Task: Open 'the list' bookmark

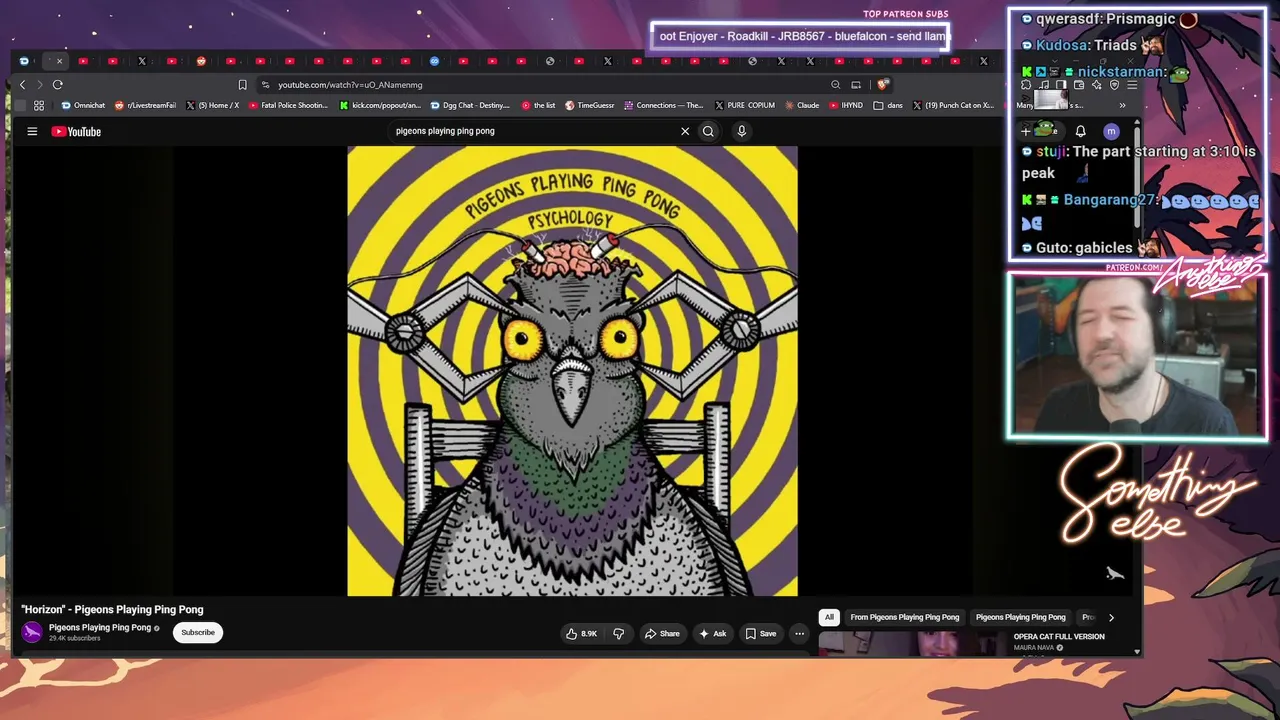Action: [538, 105]
